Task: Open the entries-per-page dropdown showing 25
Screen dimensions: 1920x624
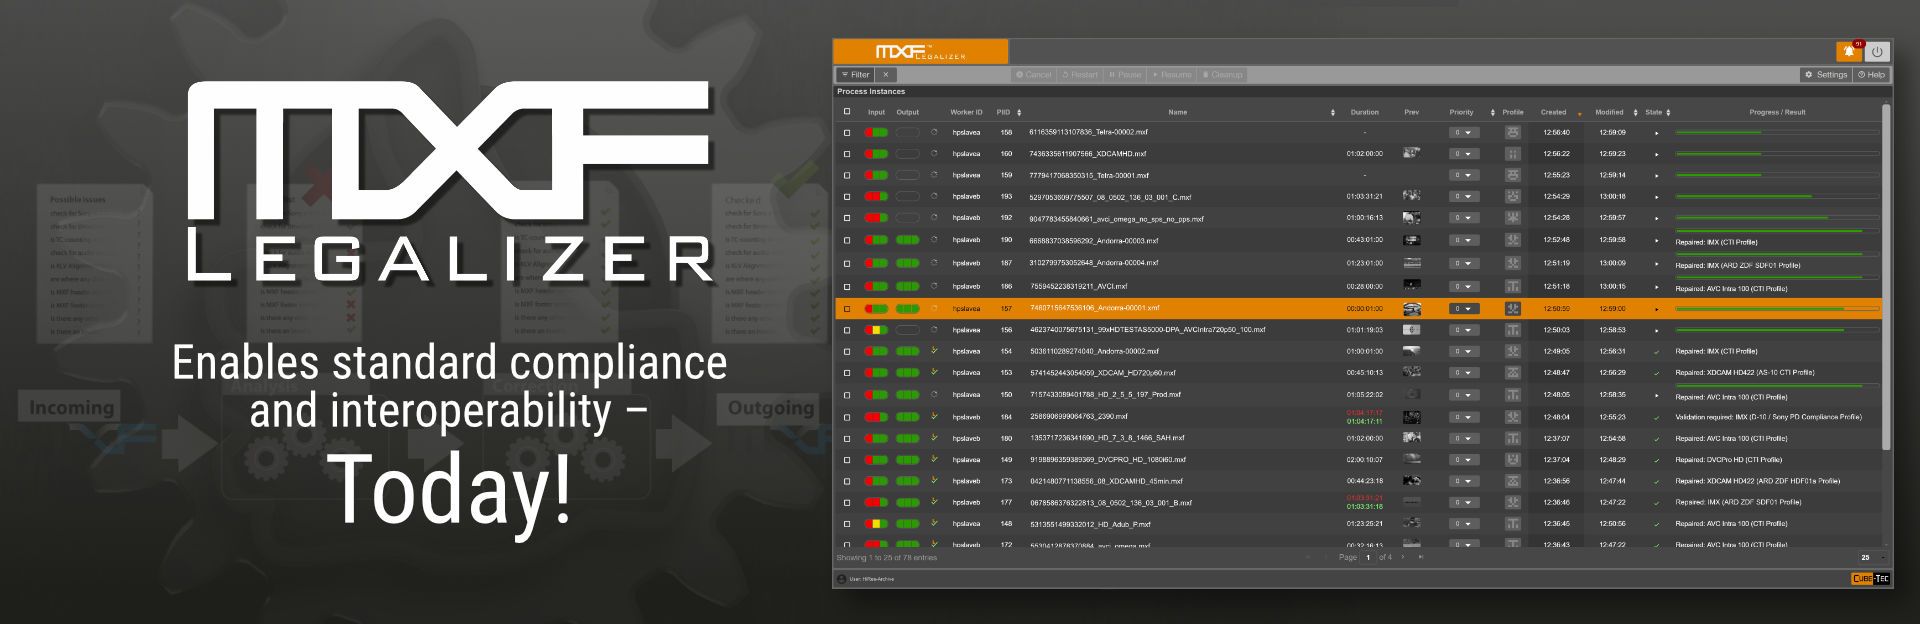Action: 1871,558
